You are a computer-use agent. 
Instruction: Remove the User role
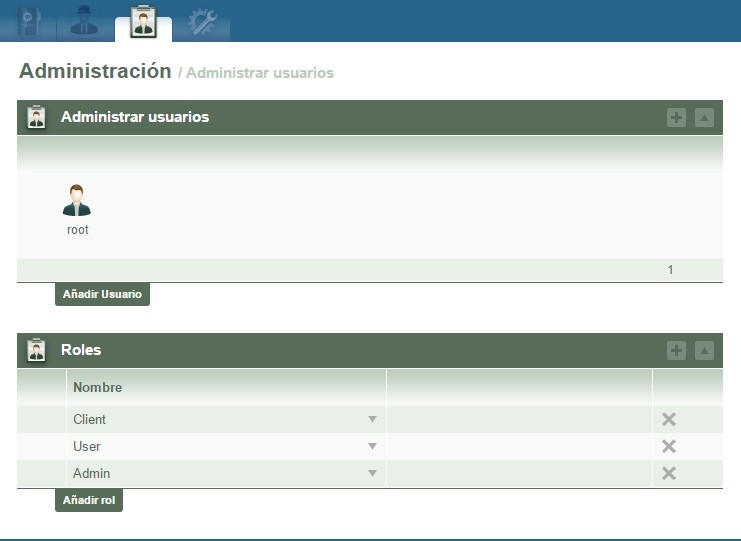pos(669,447)
